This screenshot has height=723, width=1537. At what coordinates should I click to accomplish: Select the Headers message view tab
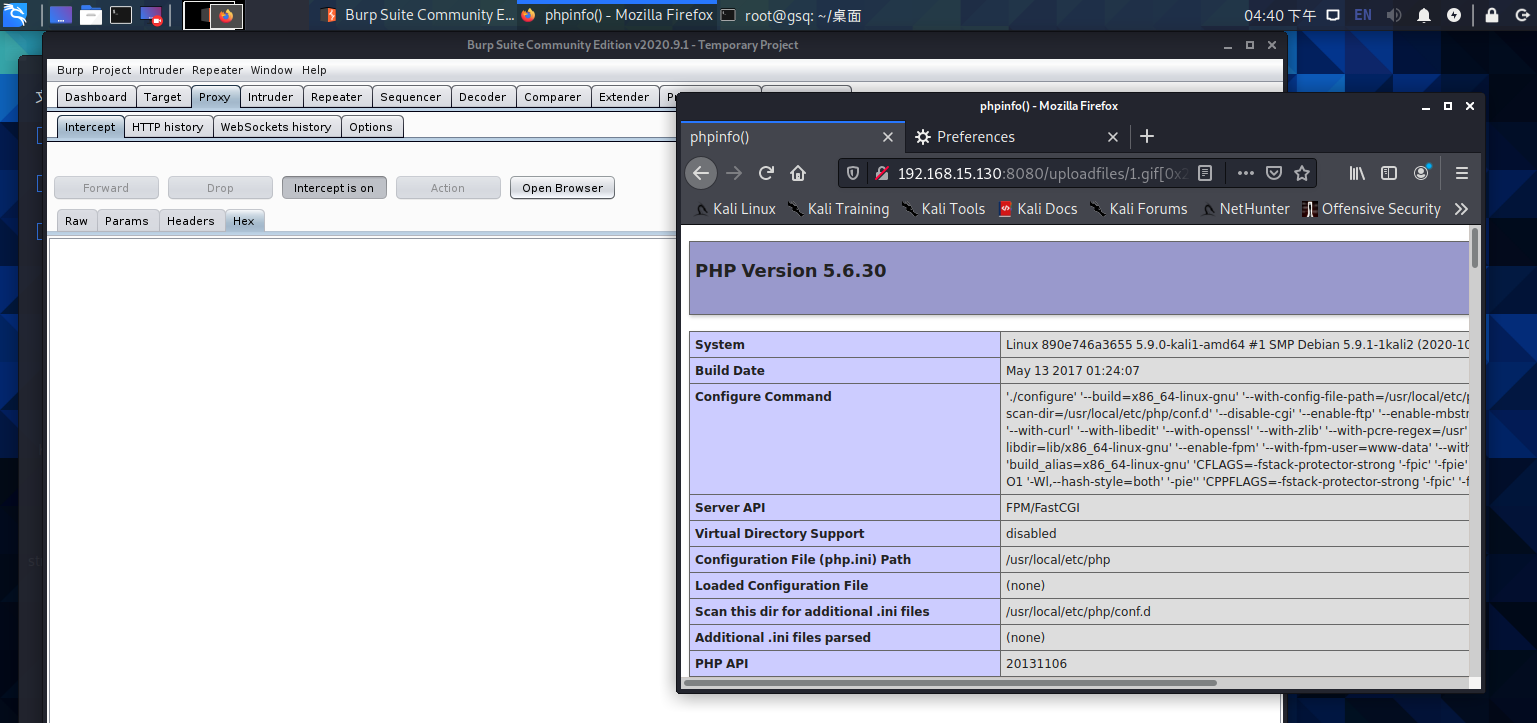tap(191, 221)
